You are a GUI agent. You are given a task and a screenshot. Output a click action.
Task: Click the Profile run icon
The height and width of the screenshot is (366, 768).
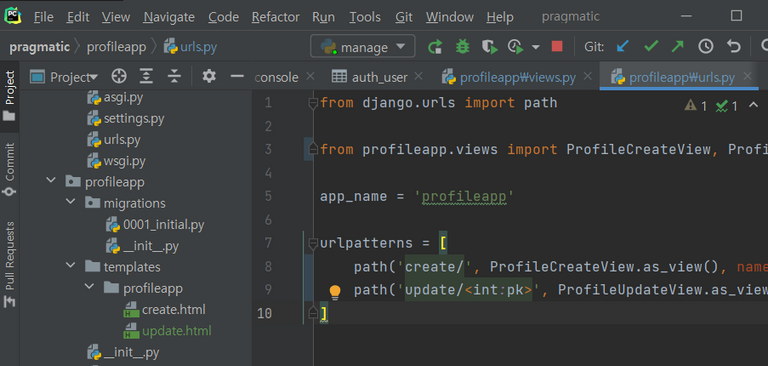516,47
